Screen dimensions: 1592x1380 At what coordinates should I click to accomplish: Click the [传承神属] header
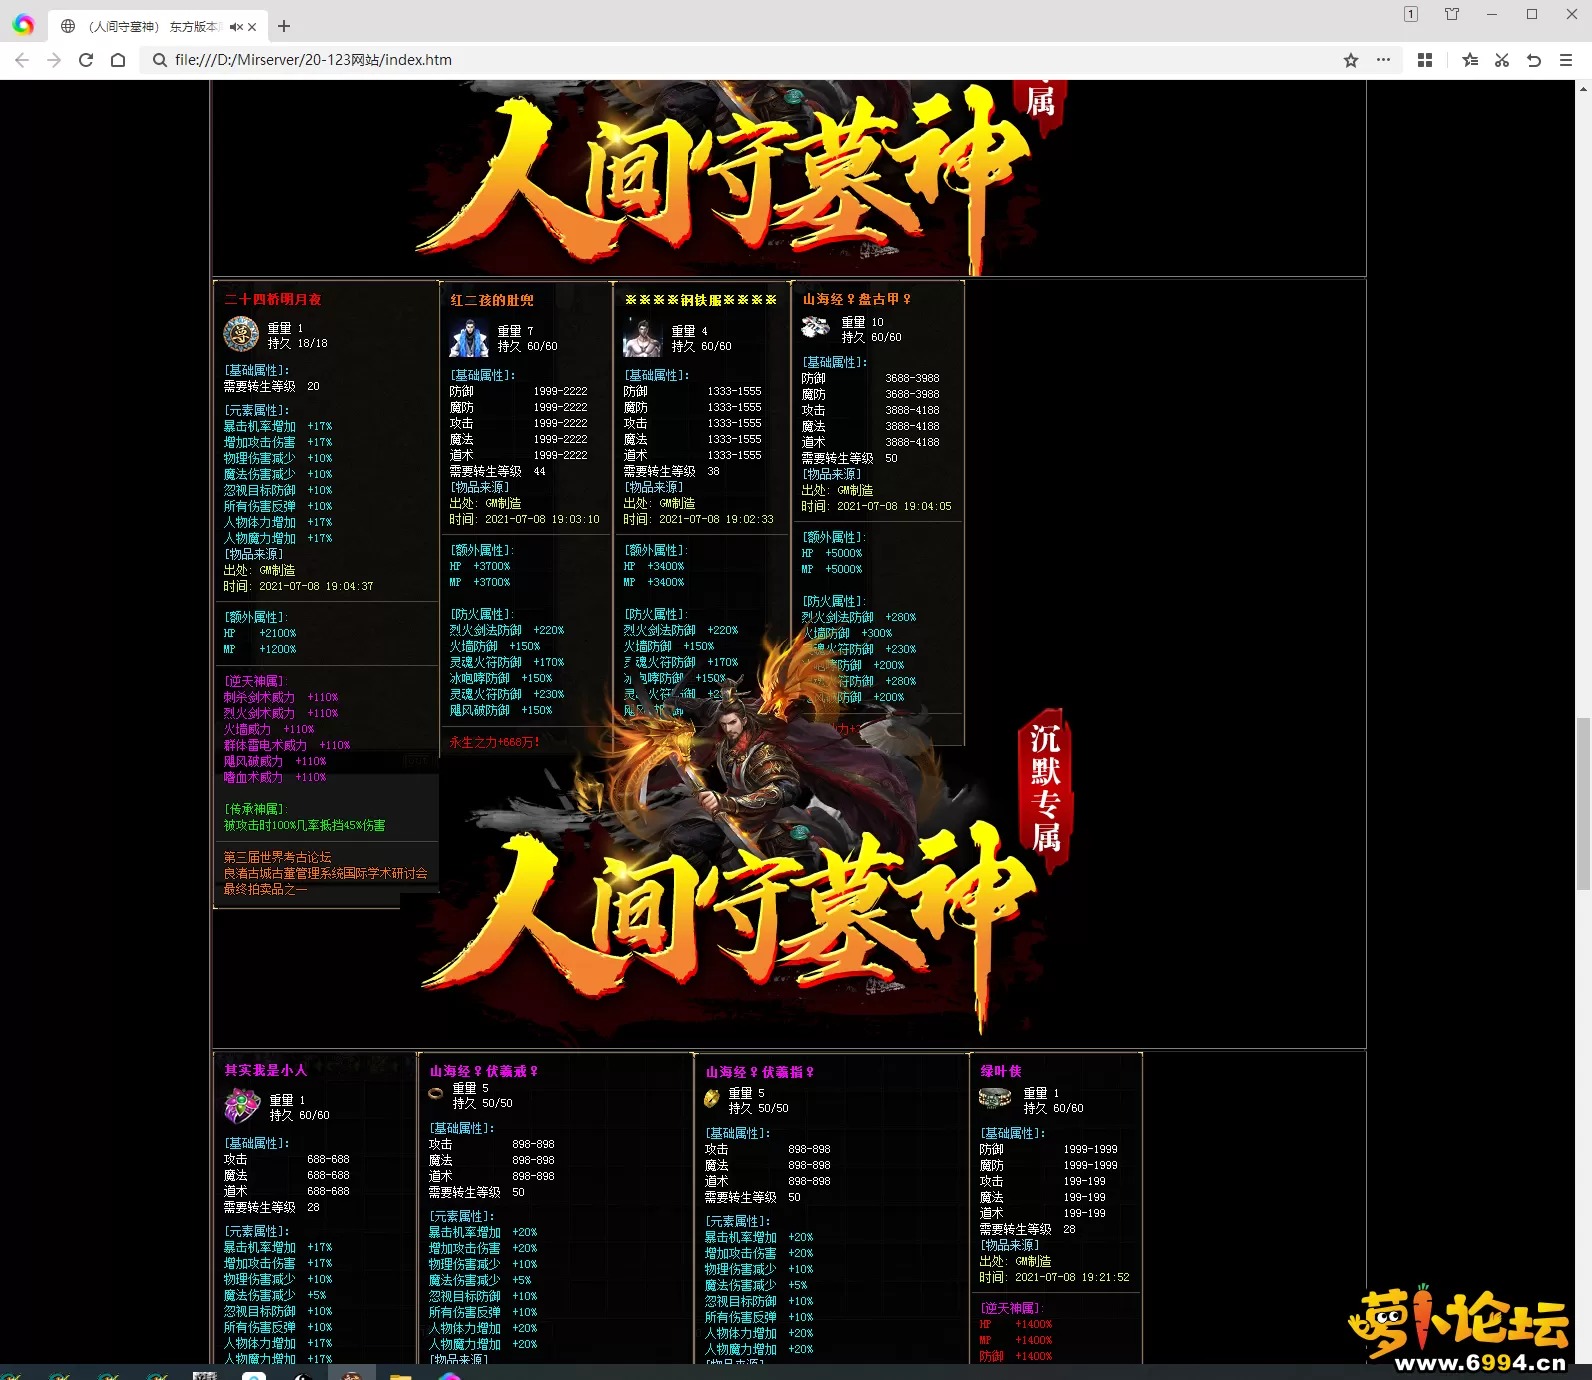click(x=256, y=809)
